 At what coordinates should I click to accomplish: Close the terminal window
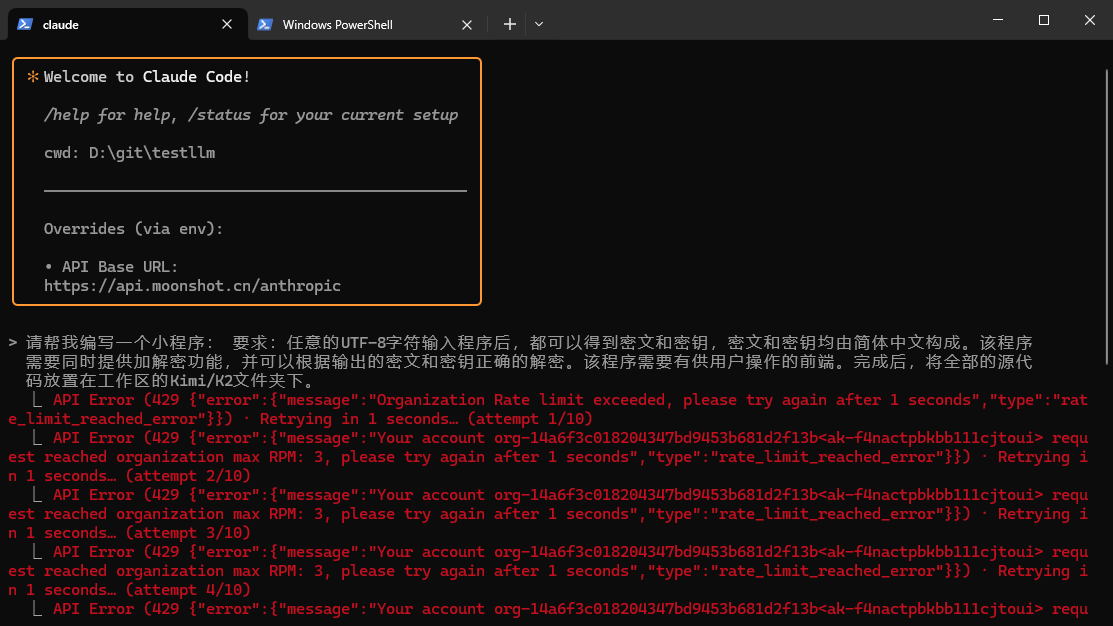click(x=1090, y=20)
